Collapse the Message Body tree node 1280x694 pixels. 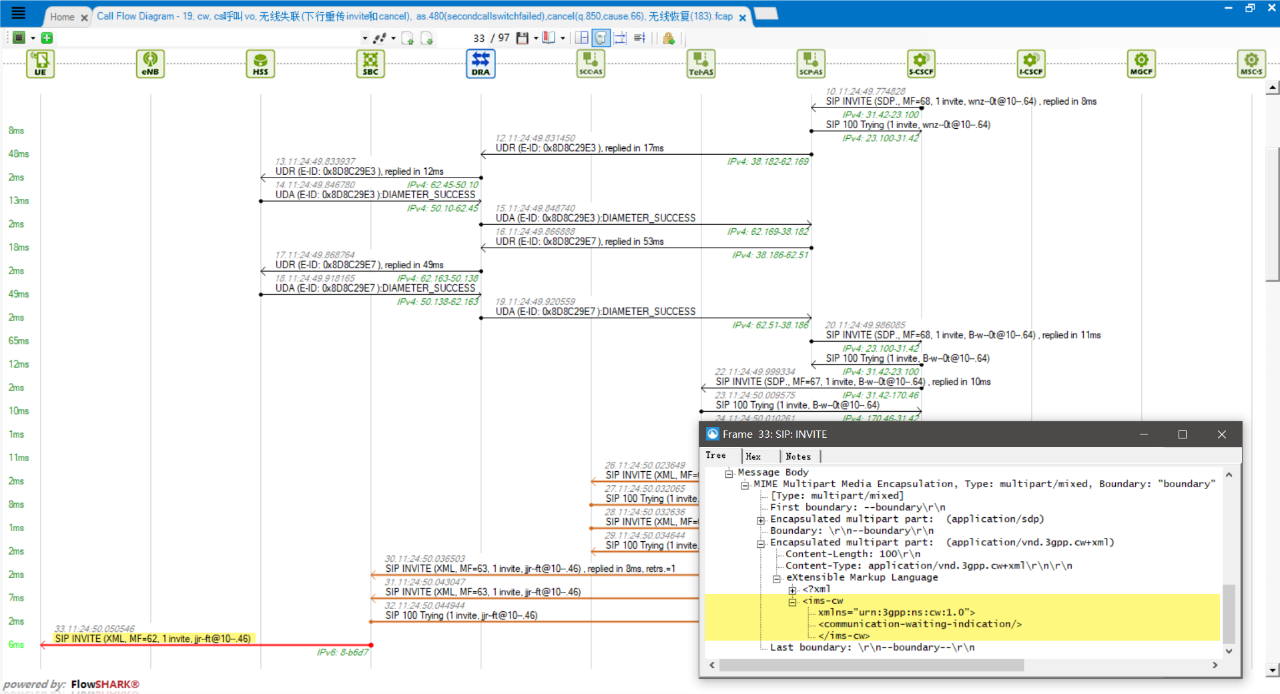pyautogui.click(x=729, y=472)
